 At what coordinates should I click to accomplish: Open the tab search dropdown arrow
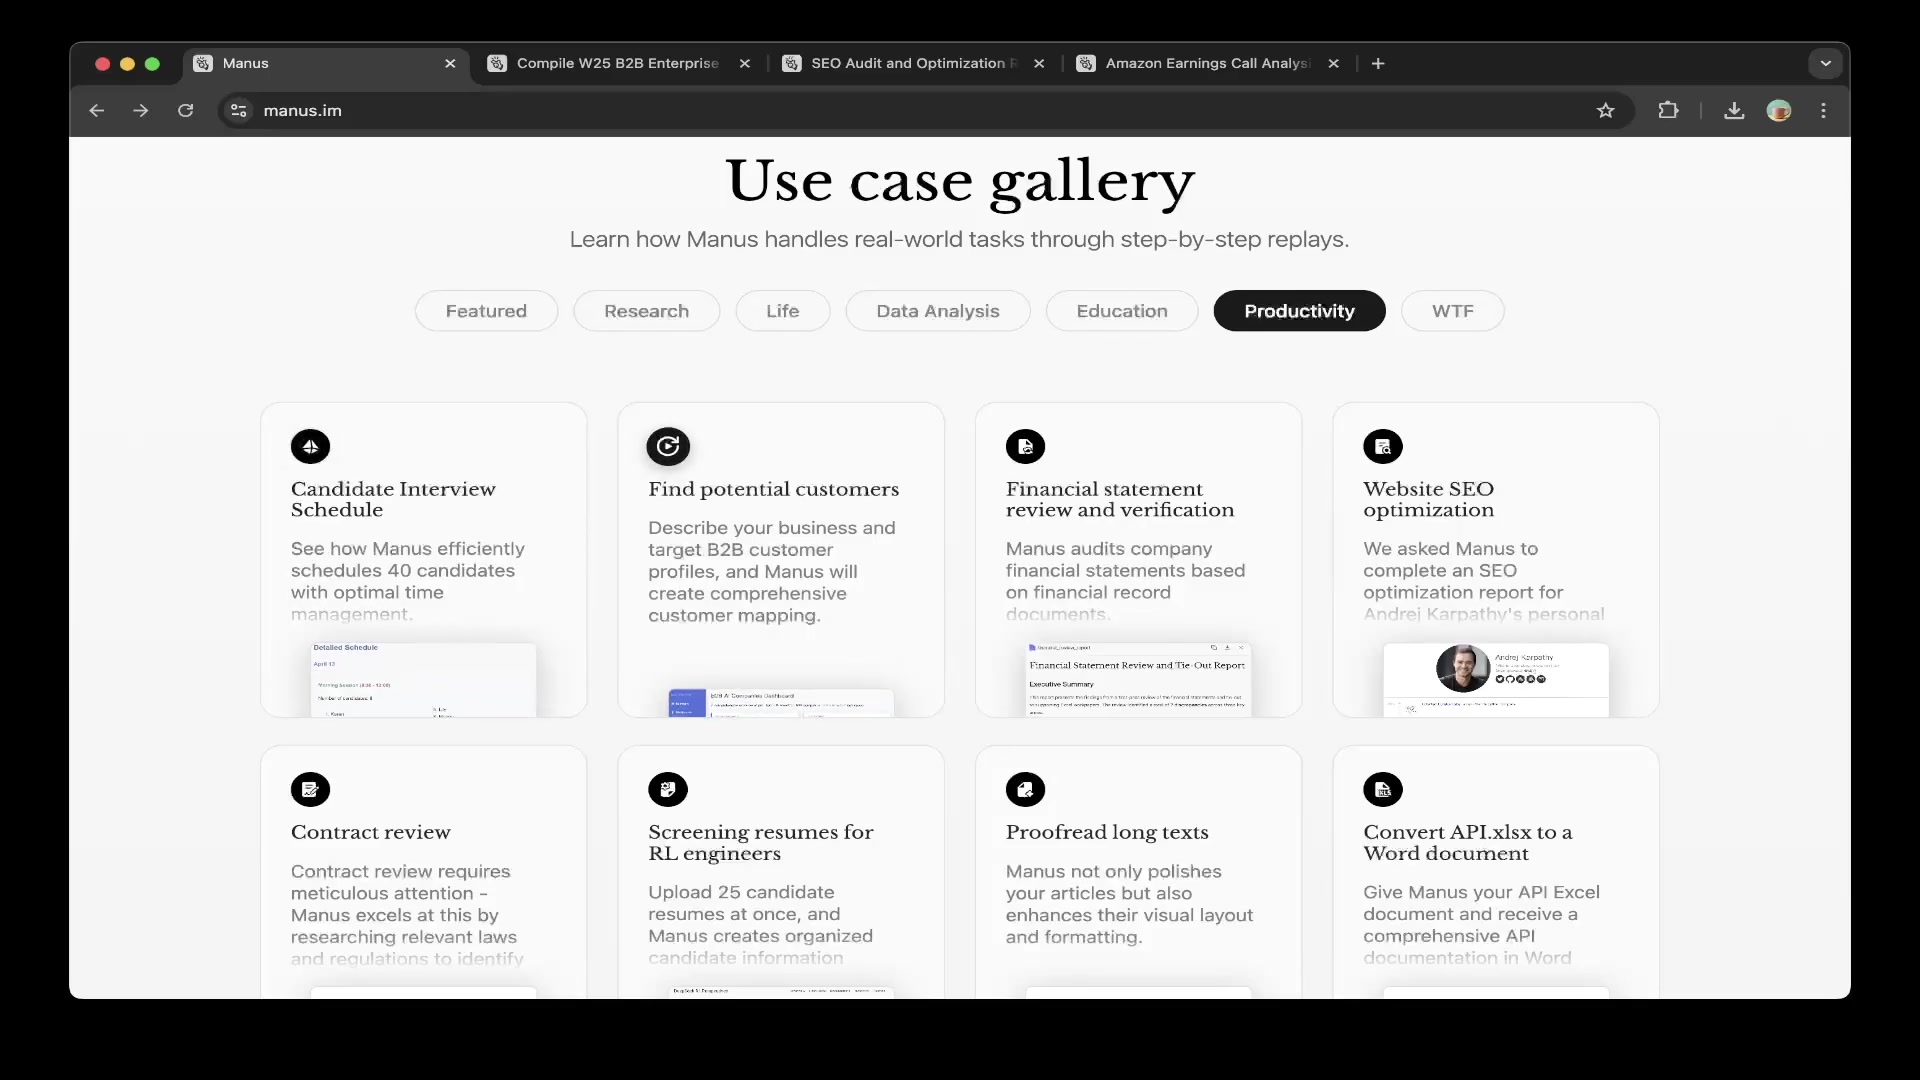pos(1825,63)
